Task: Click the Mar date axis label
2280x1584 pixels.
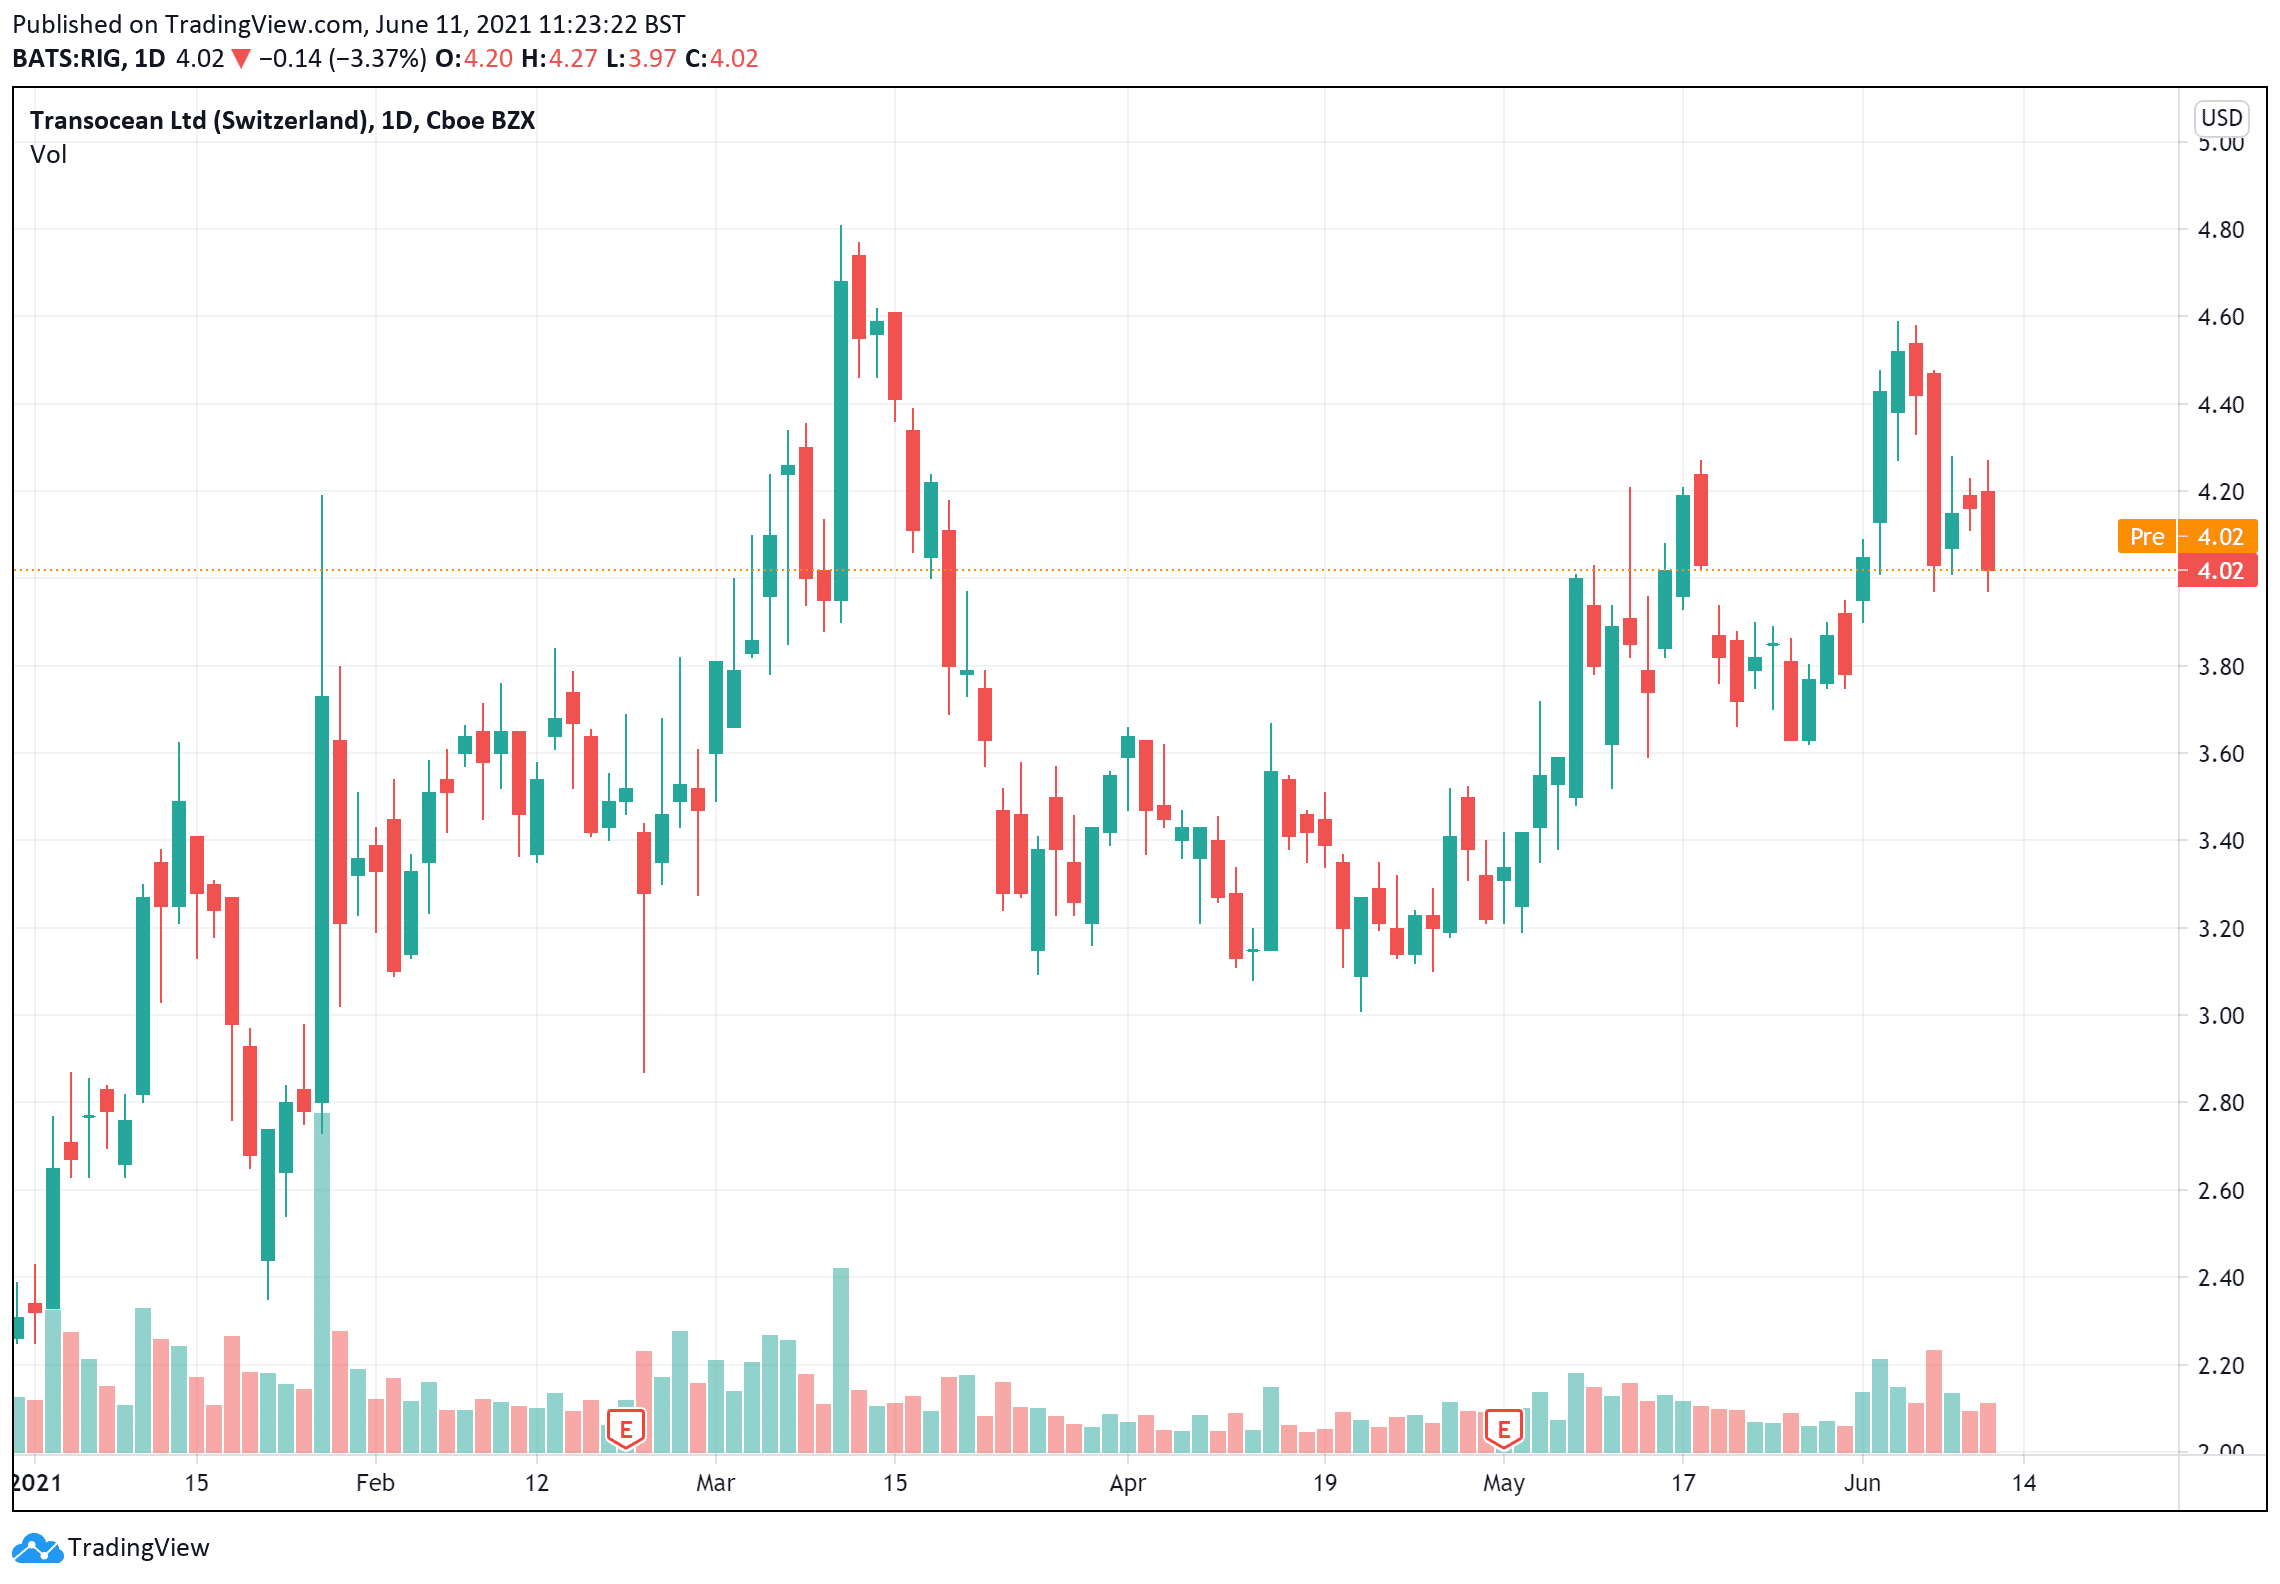Action: (x=715, y=1483)
